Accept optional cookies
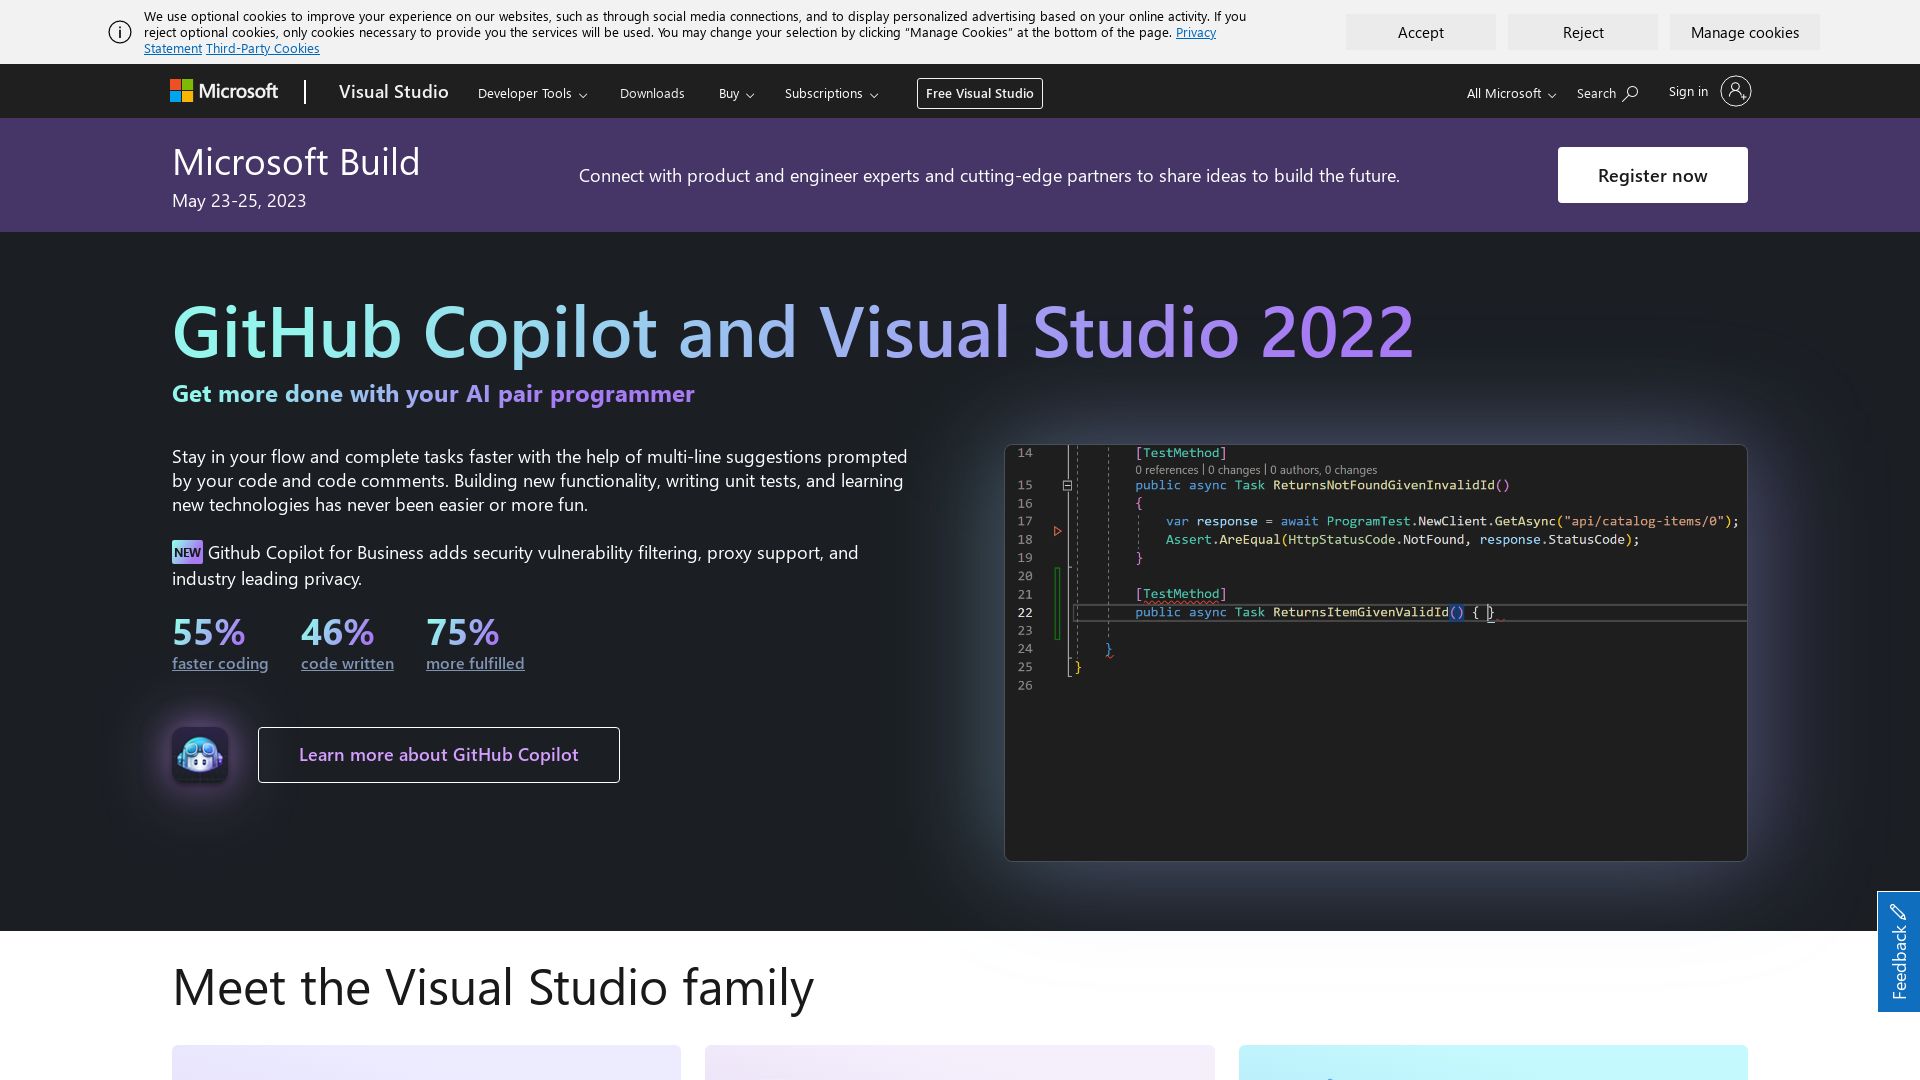The image size is (1920, 1080). [1420, 32]
